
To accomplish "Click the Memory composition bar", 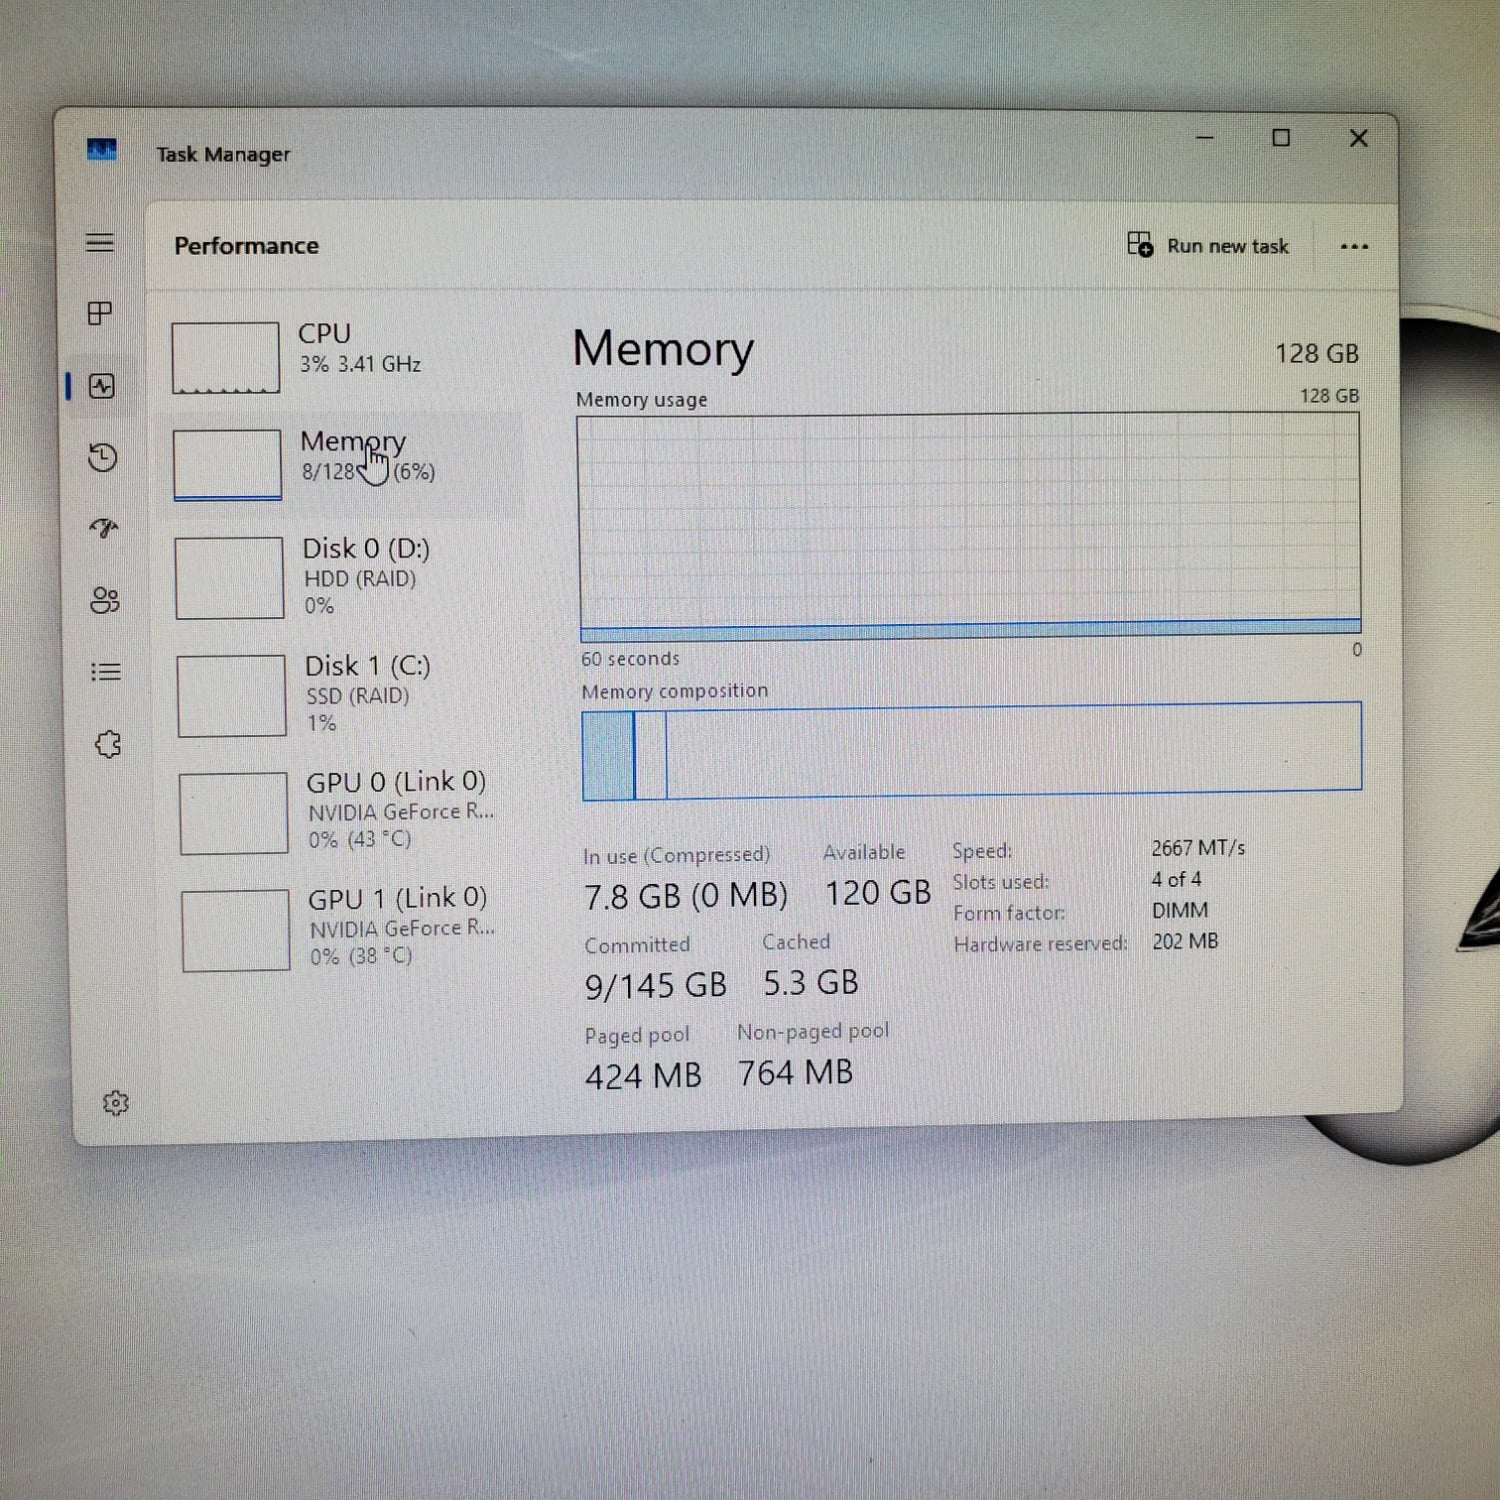I will [970, 752].
